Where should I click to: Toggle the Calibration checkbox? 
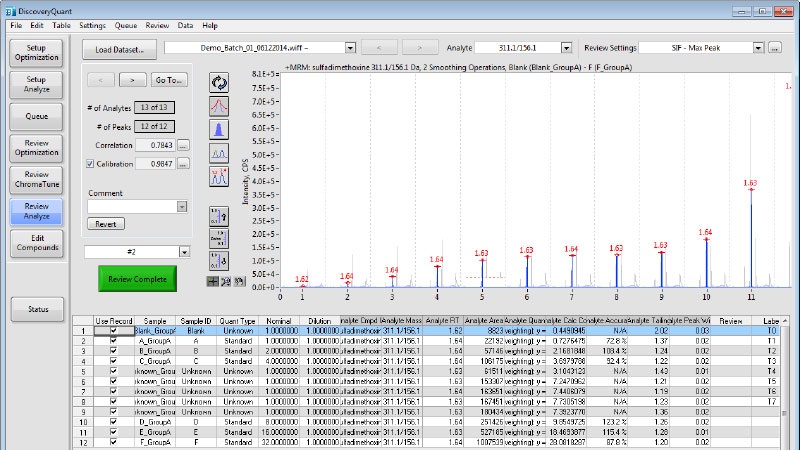(x=90, y=163)
